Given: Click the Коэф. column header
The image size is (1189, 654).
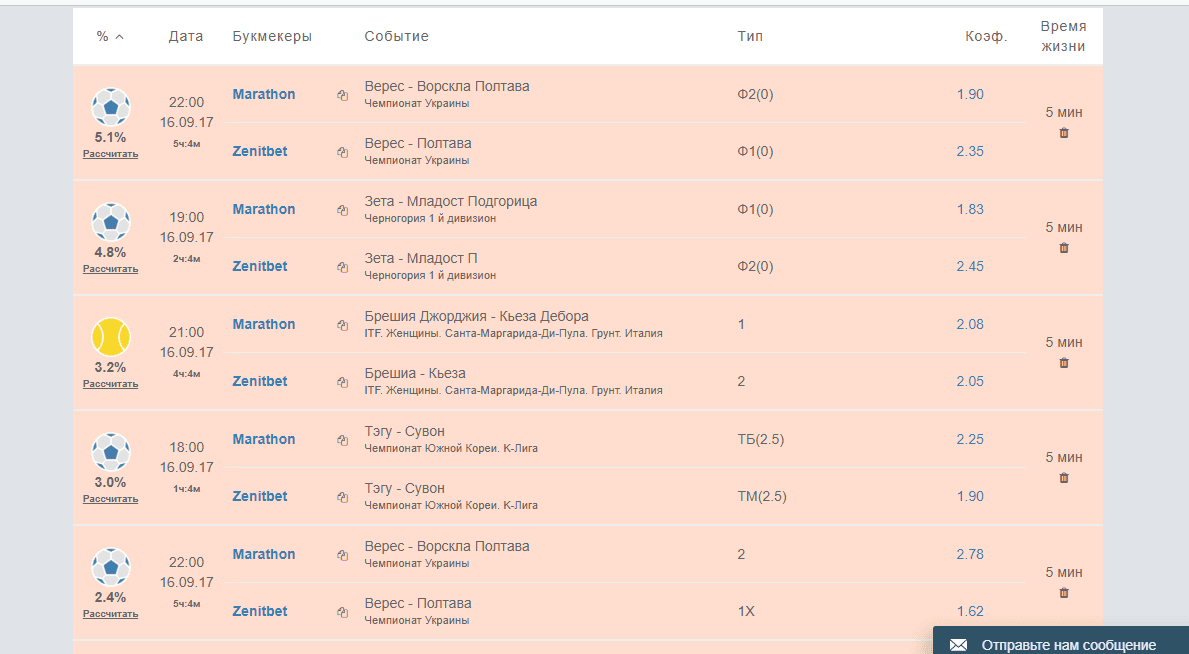Looking at the screenshot, I should click(x=985, y=37).
